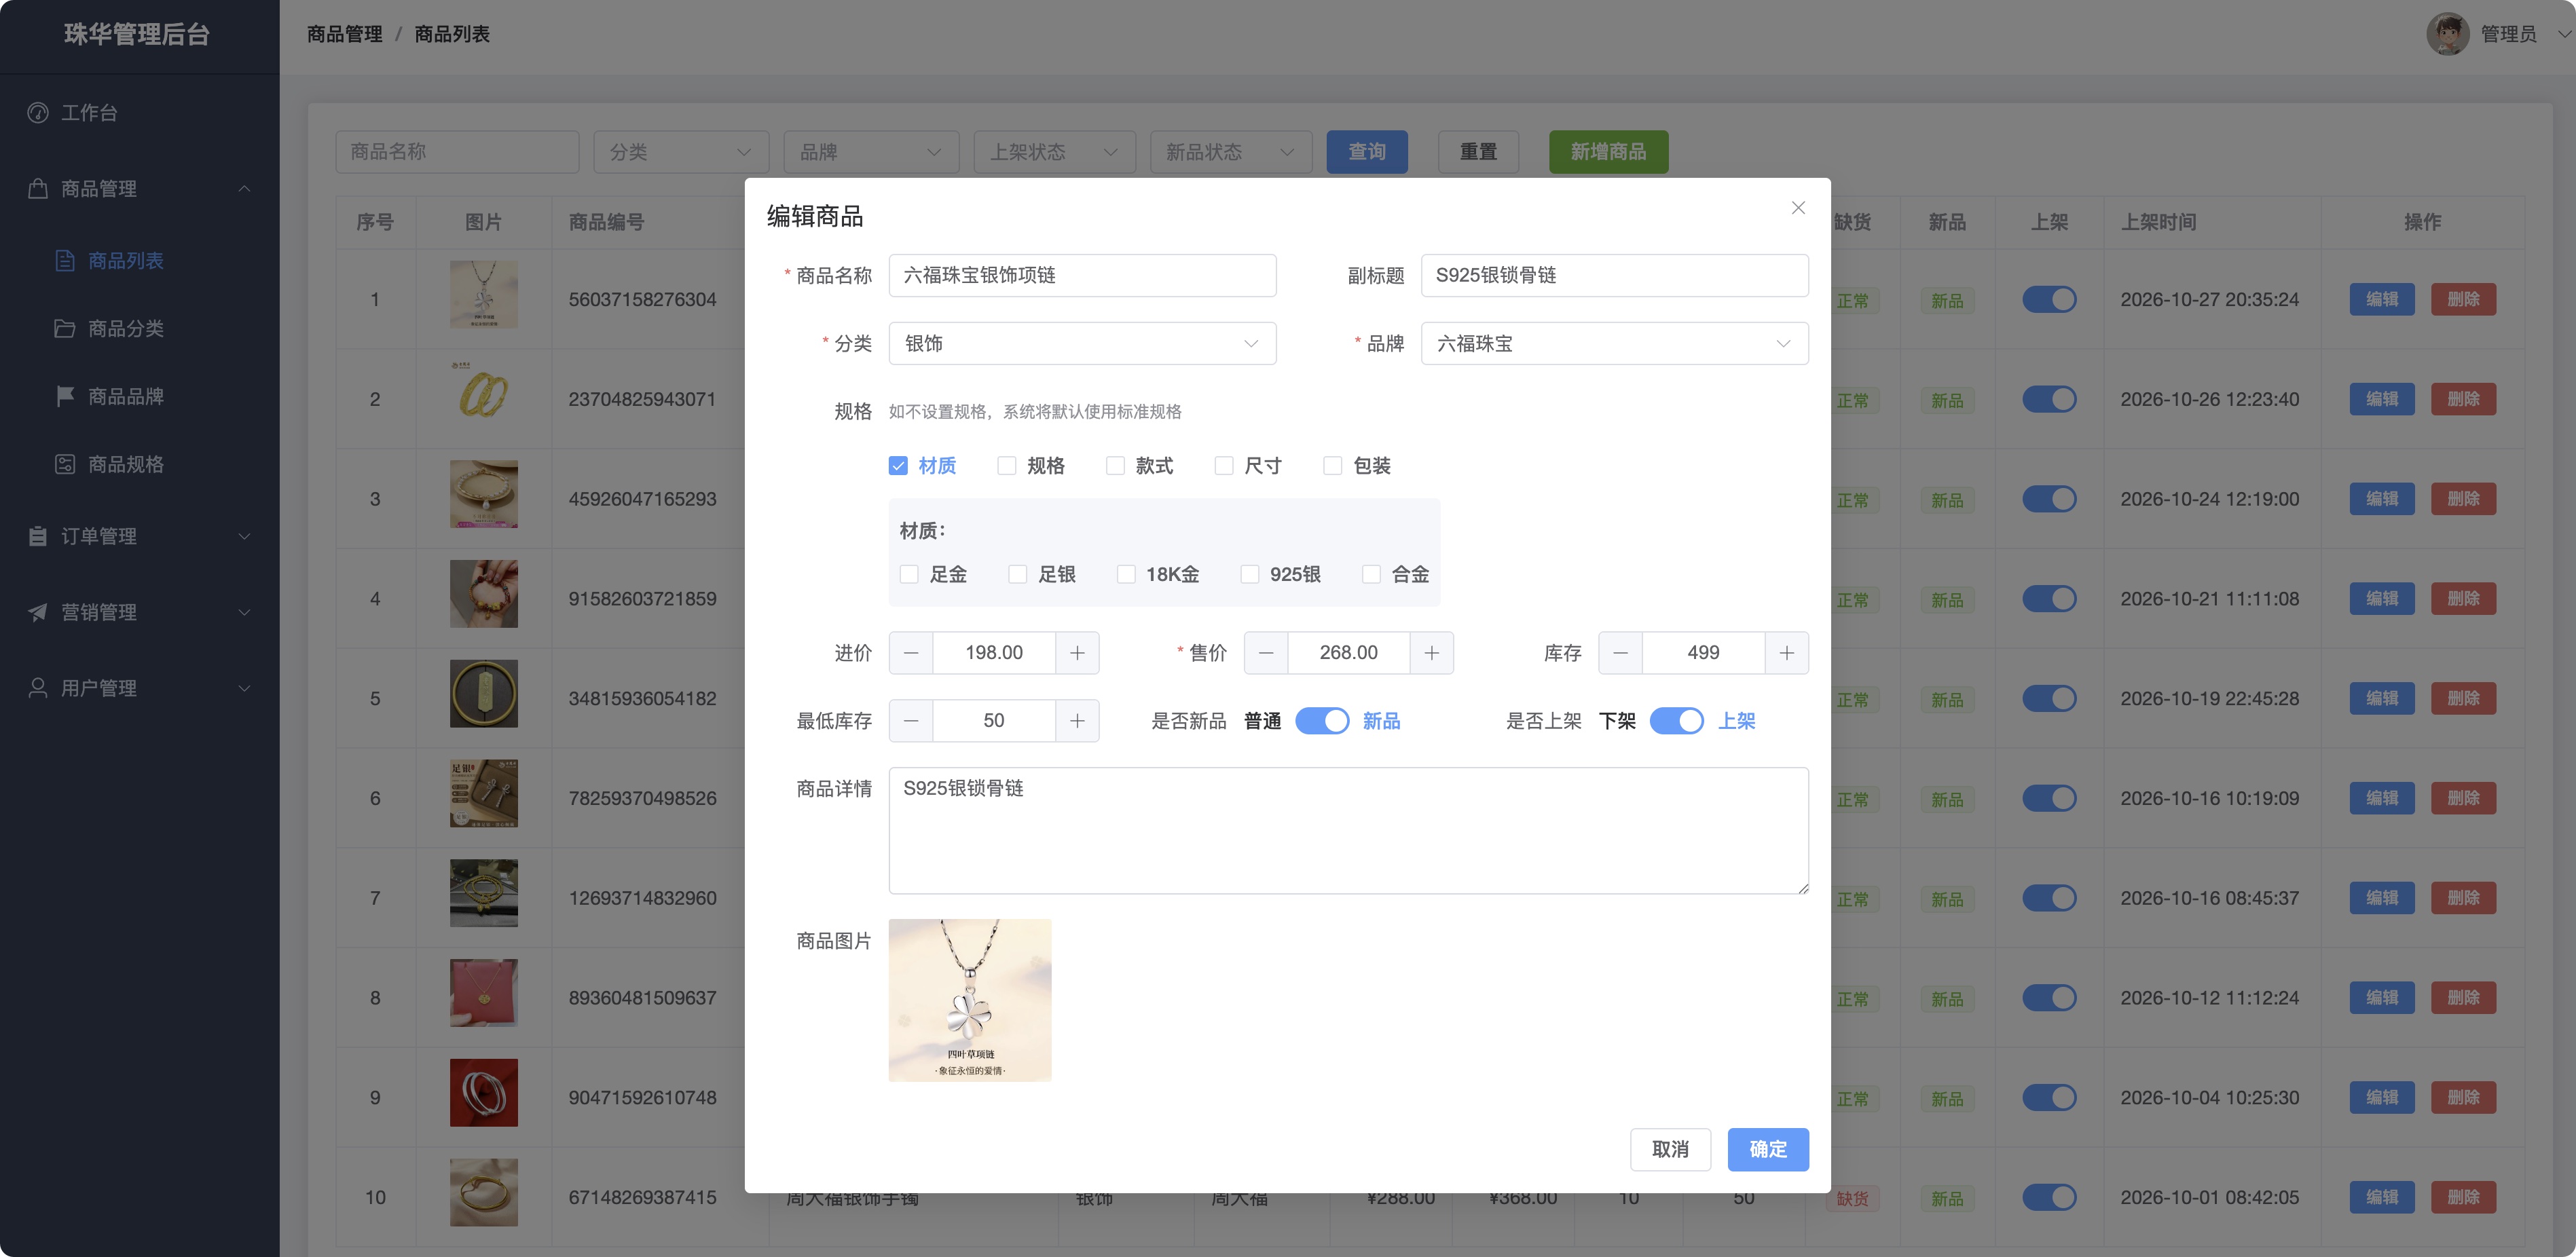Click the 营销管理 paper plane icon
The height and width of the screenshot is (1257, 2576).
pyautogui.click(x=38, y=612)
